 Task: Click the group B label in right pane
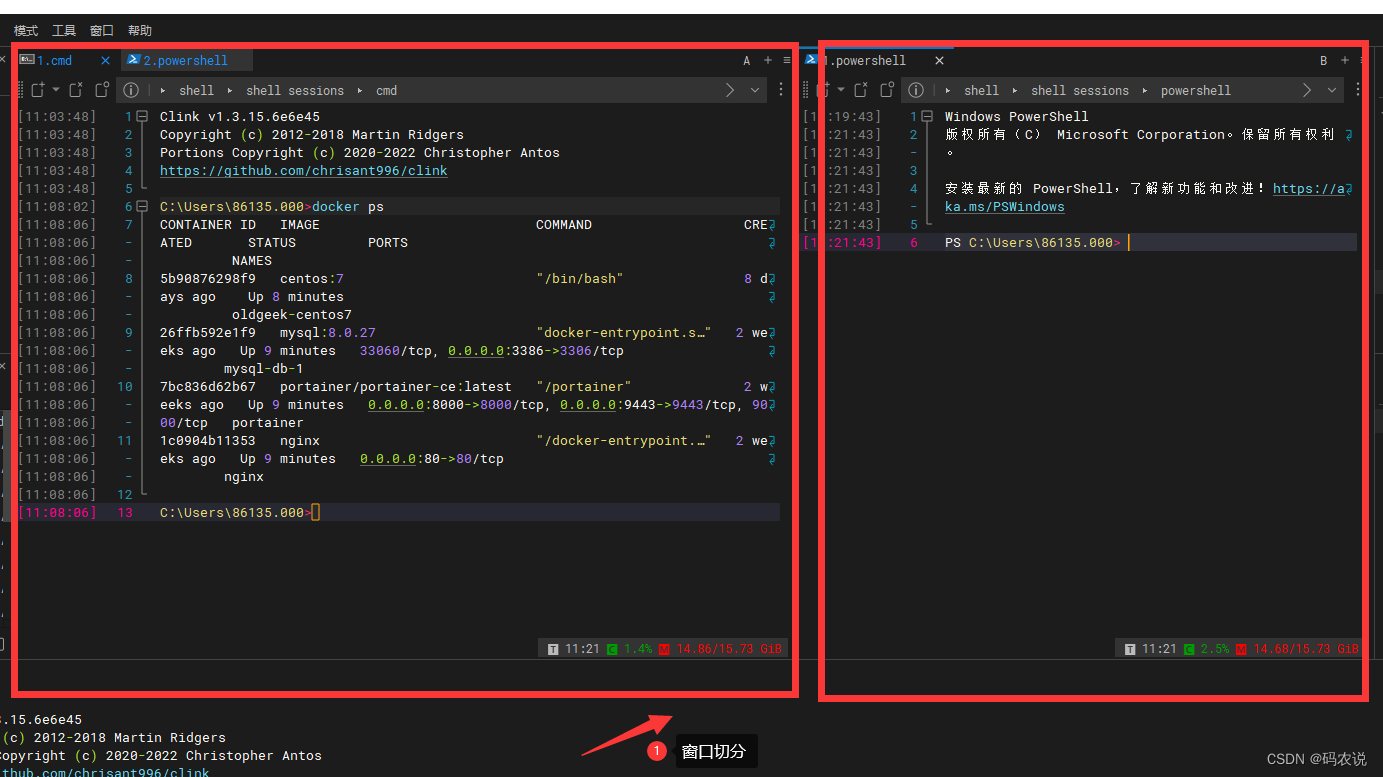[1324, 61]
